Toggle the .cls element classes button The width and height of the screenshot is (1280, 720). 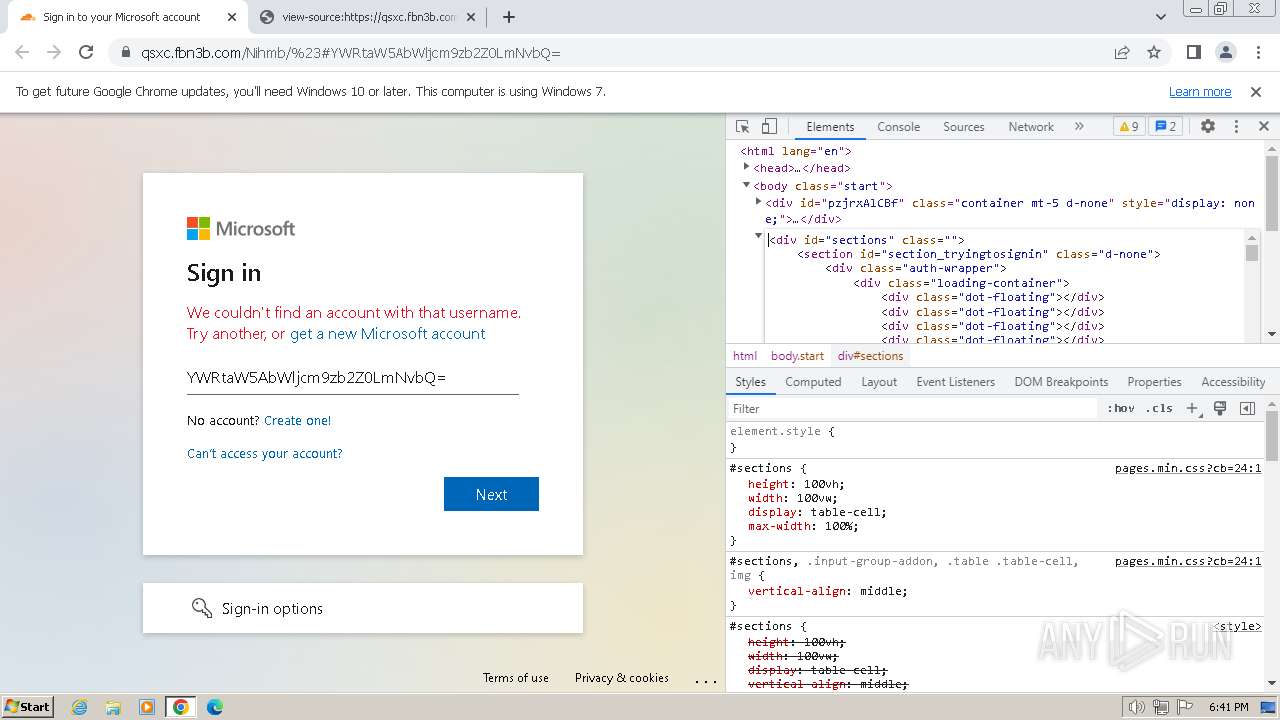[x=1160, y=408]
